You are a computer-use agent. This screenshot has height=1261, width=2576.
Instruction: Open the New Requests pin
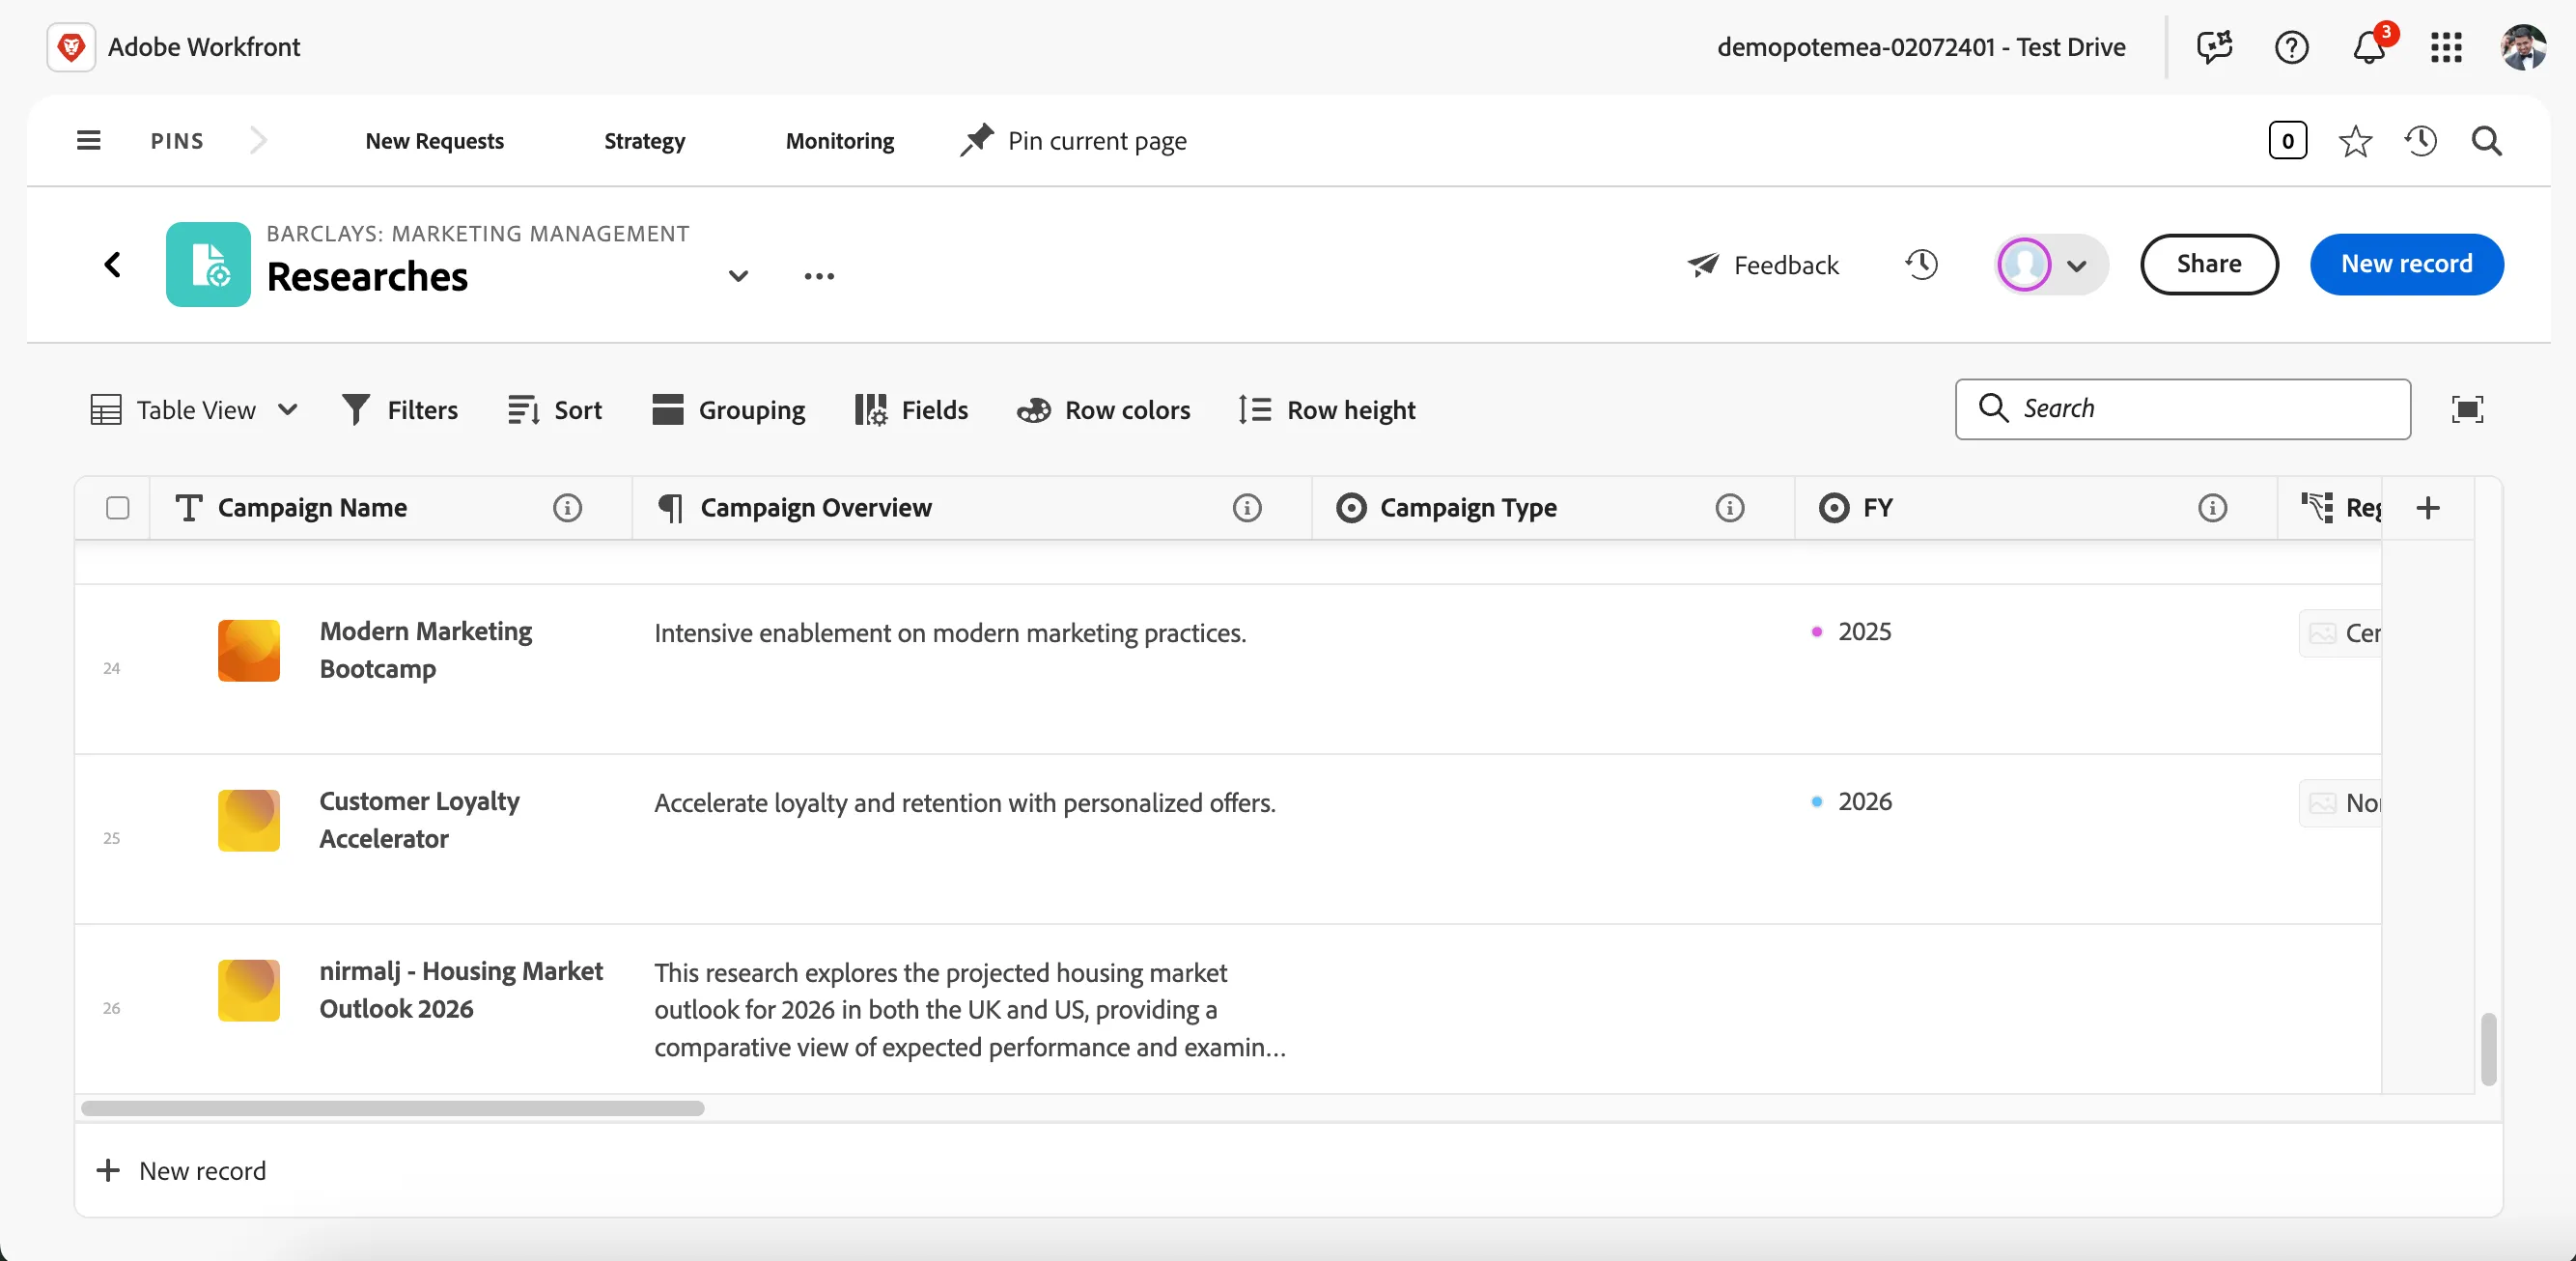click(434, 141)
